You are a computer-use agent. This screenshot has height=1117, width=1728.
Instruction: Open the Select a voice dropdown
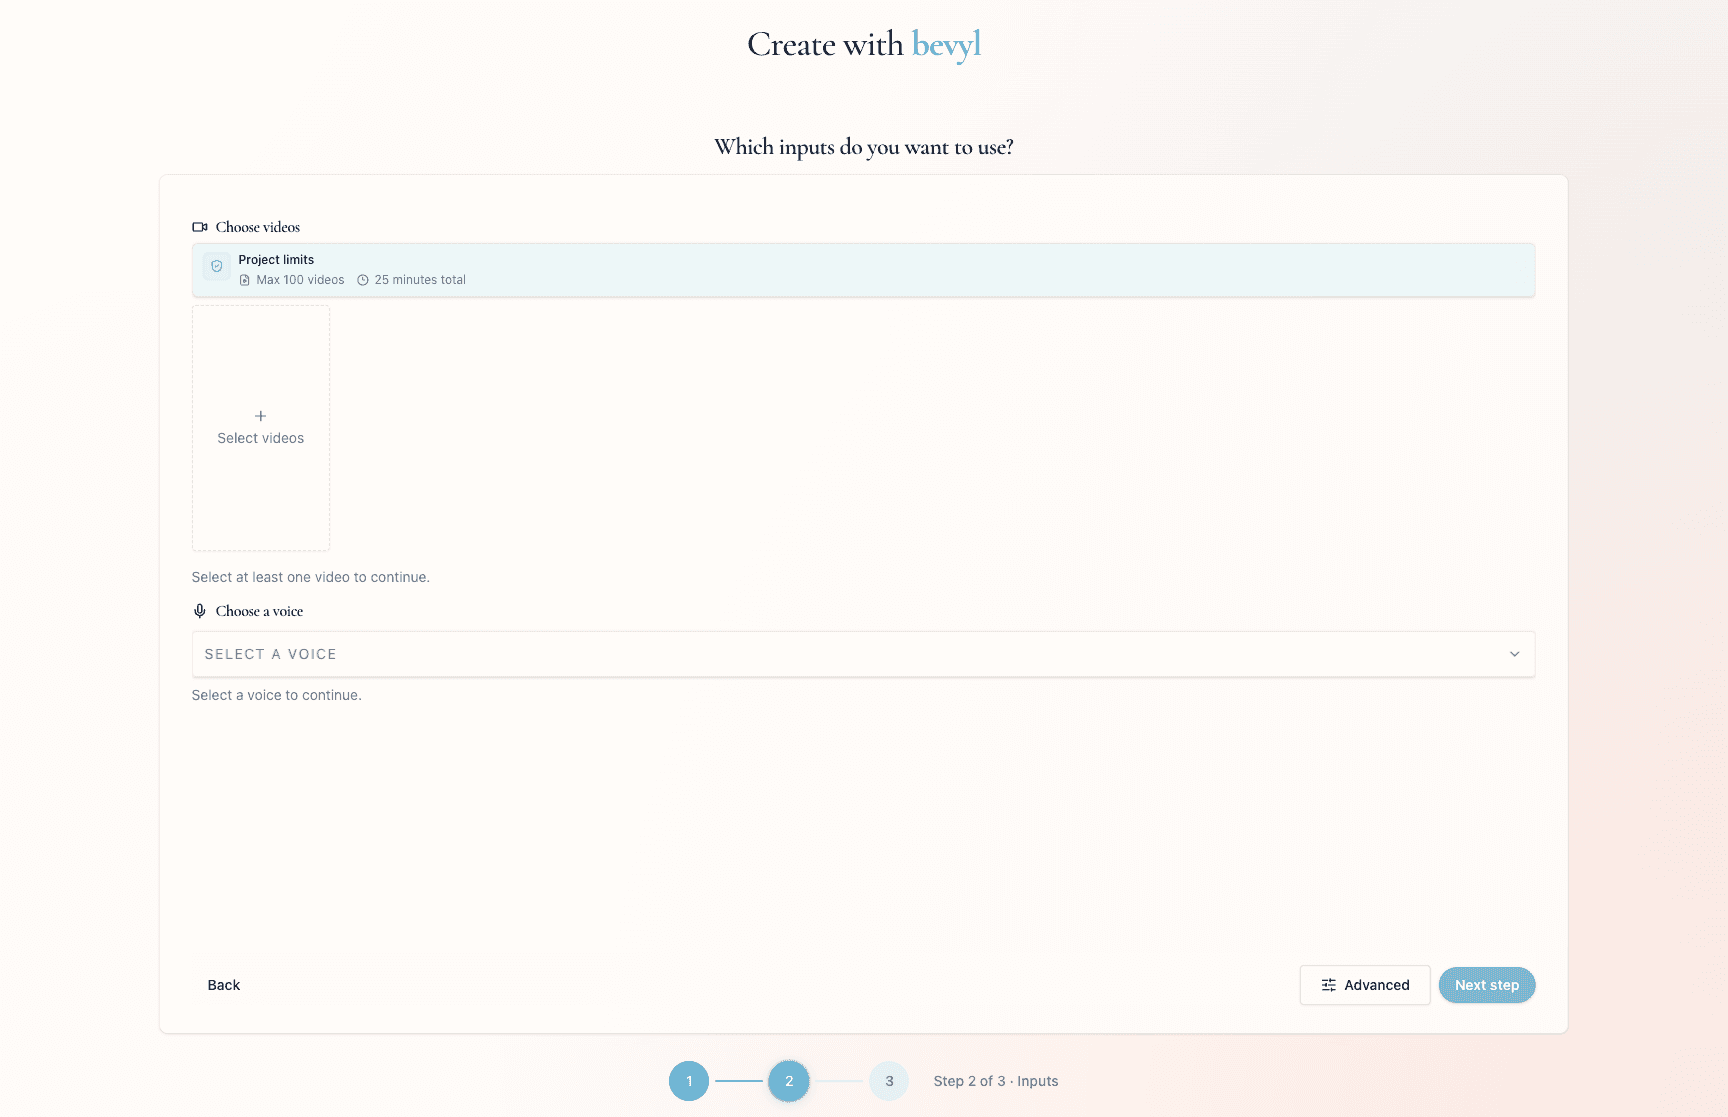coord(863,654)
